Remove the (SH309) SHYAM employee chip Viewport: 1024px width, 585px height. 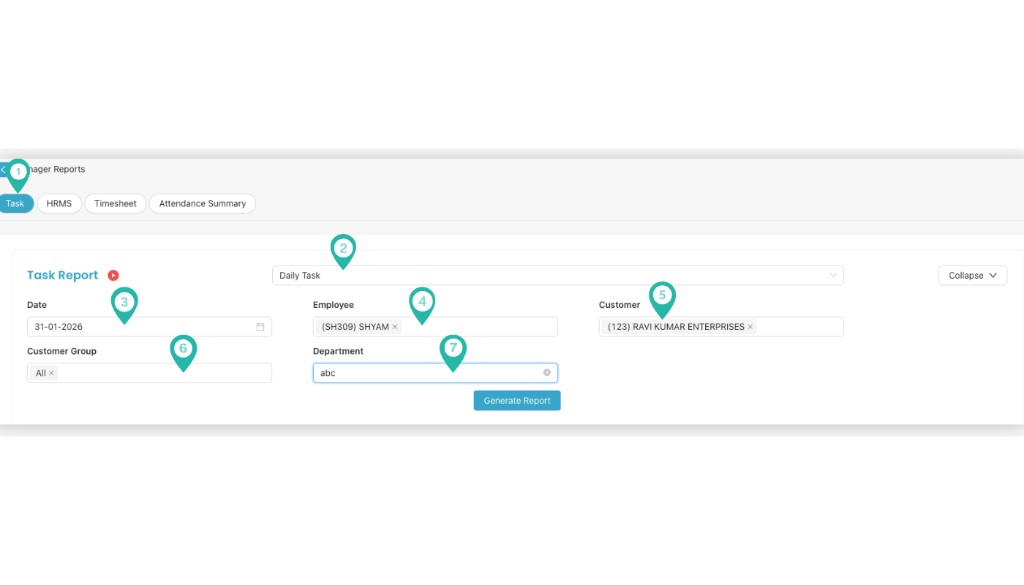coord(396,326)
